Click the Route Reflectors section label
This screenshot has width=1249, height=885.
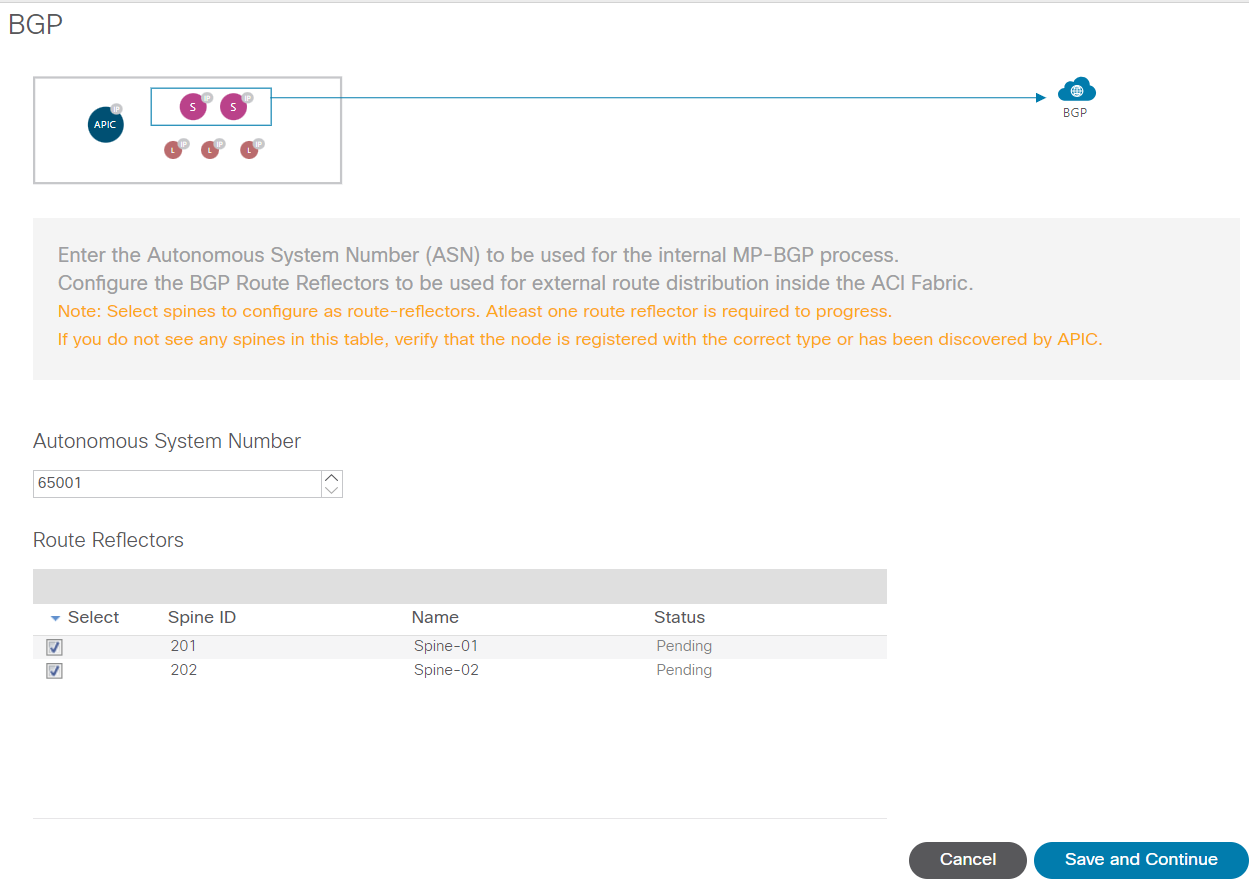(108, 540)
